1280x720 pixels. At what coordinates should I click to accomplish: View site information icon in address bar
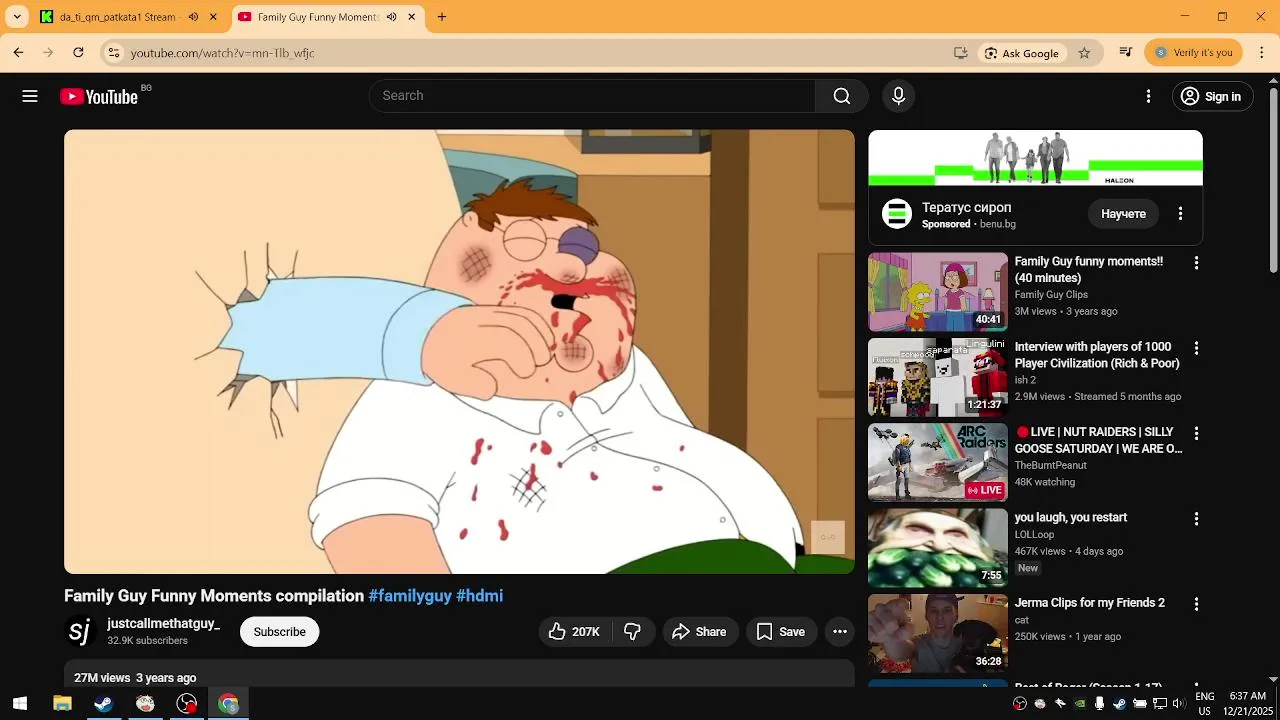pyautogui.click(x=114, y=53)
